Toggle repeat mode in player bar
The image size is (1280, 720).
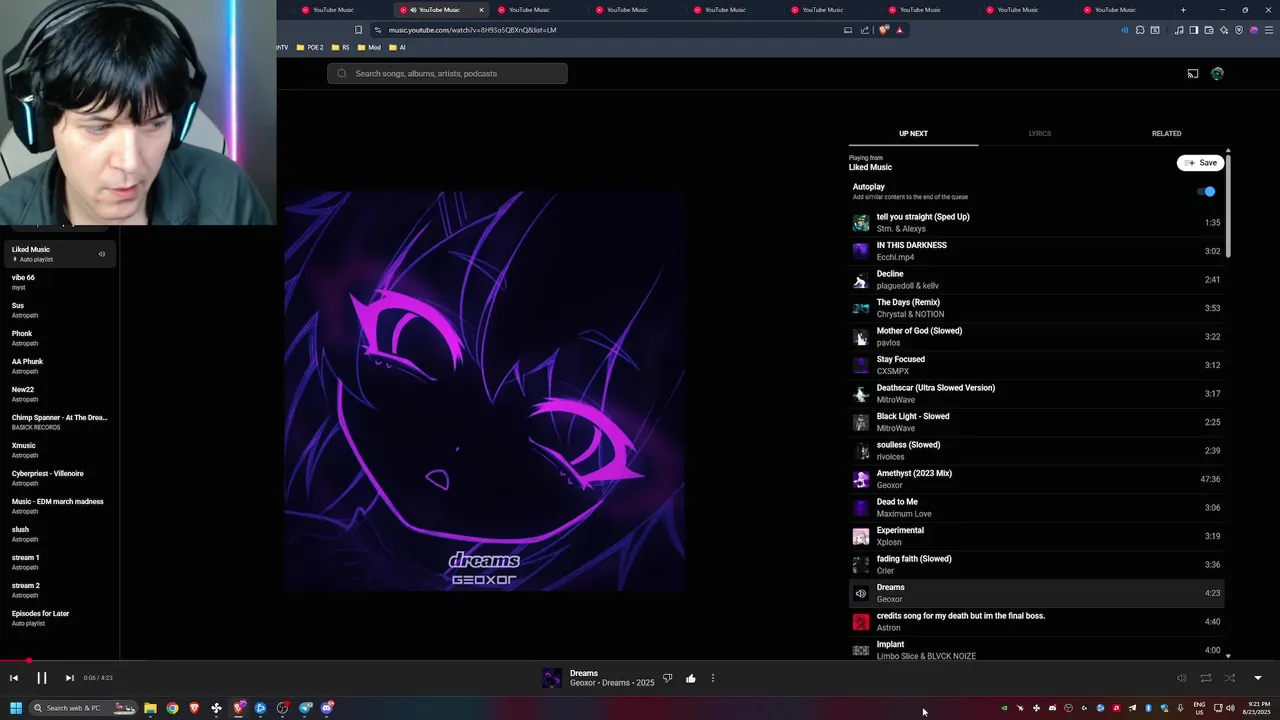pos(1206,678)
